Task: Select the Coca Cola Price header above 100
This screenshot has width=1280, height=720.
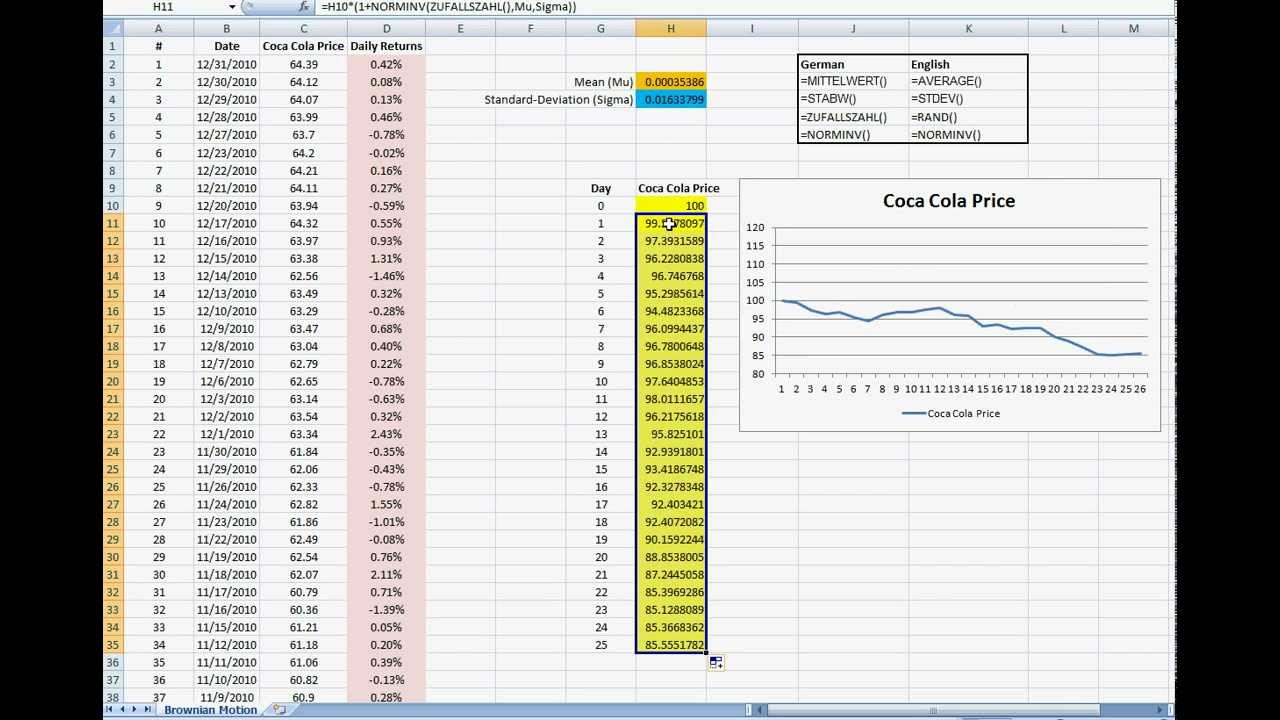Action: click(x=678, y=188)
